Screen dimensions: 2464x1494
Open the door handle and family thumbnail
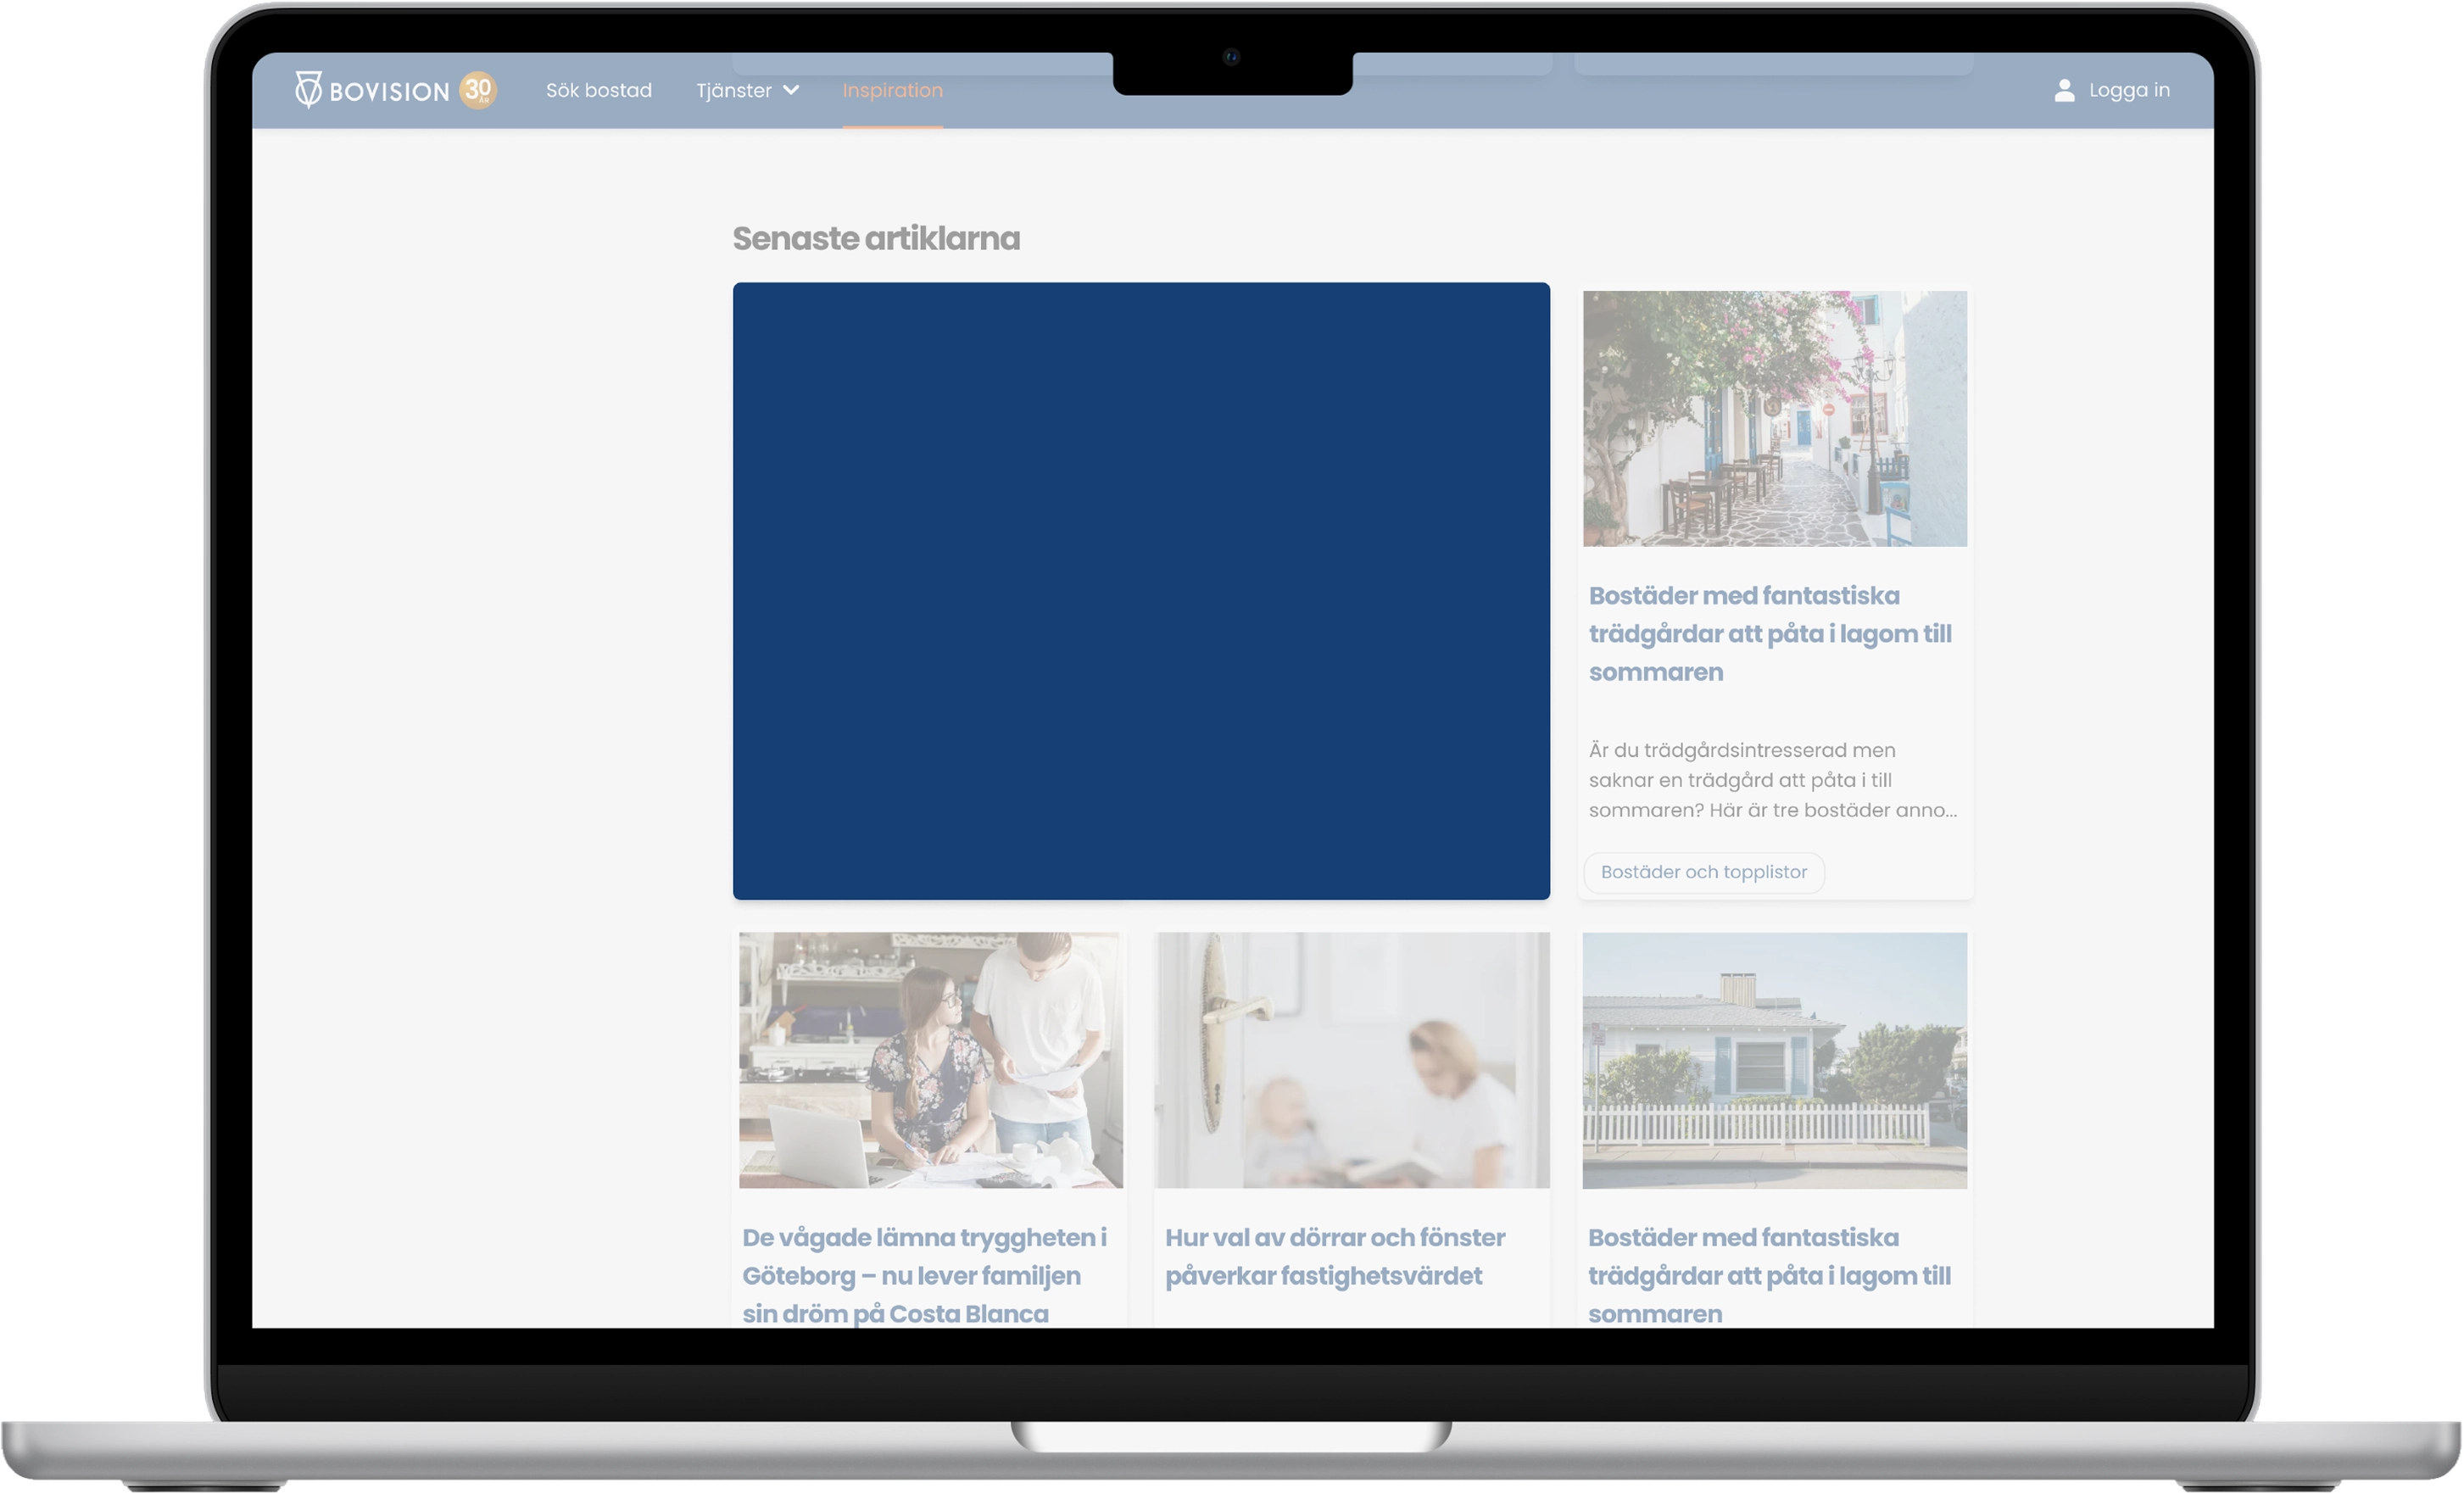click(x=1351, y=1060)
